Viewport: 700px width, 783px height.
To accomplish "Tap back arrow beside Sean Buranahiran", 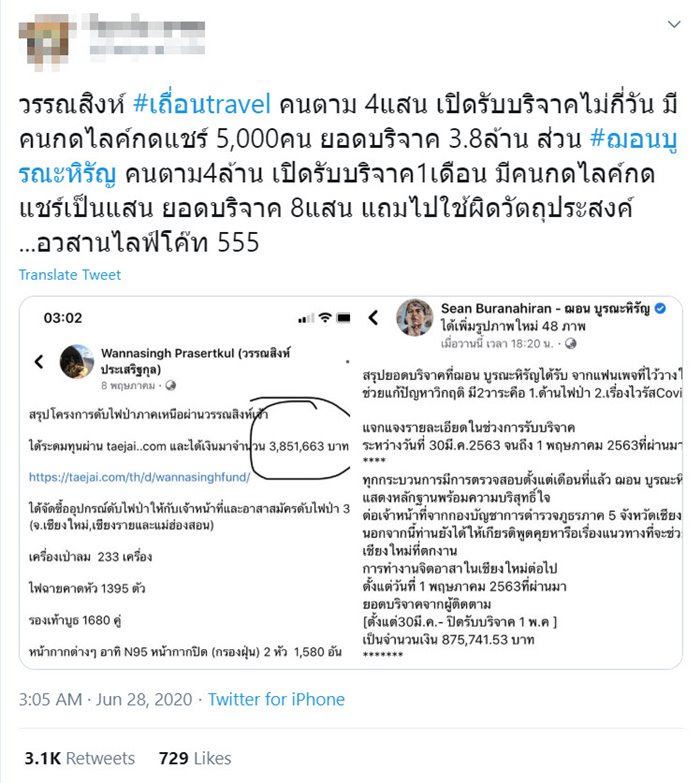I will click(x=373, y=318).
